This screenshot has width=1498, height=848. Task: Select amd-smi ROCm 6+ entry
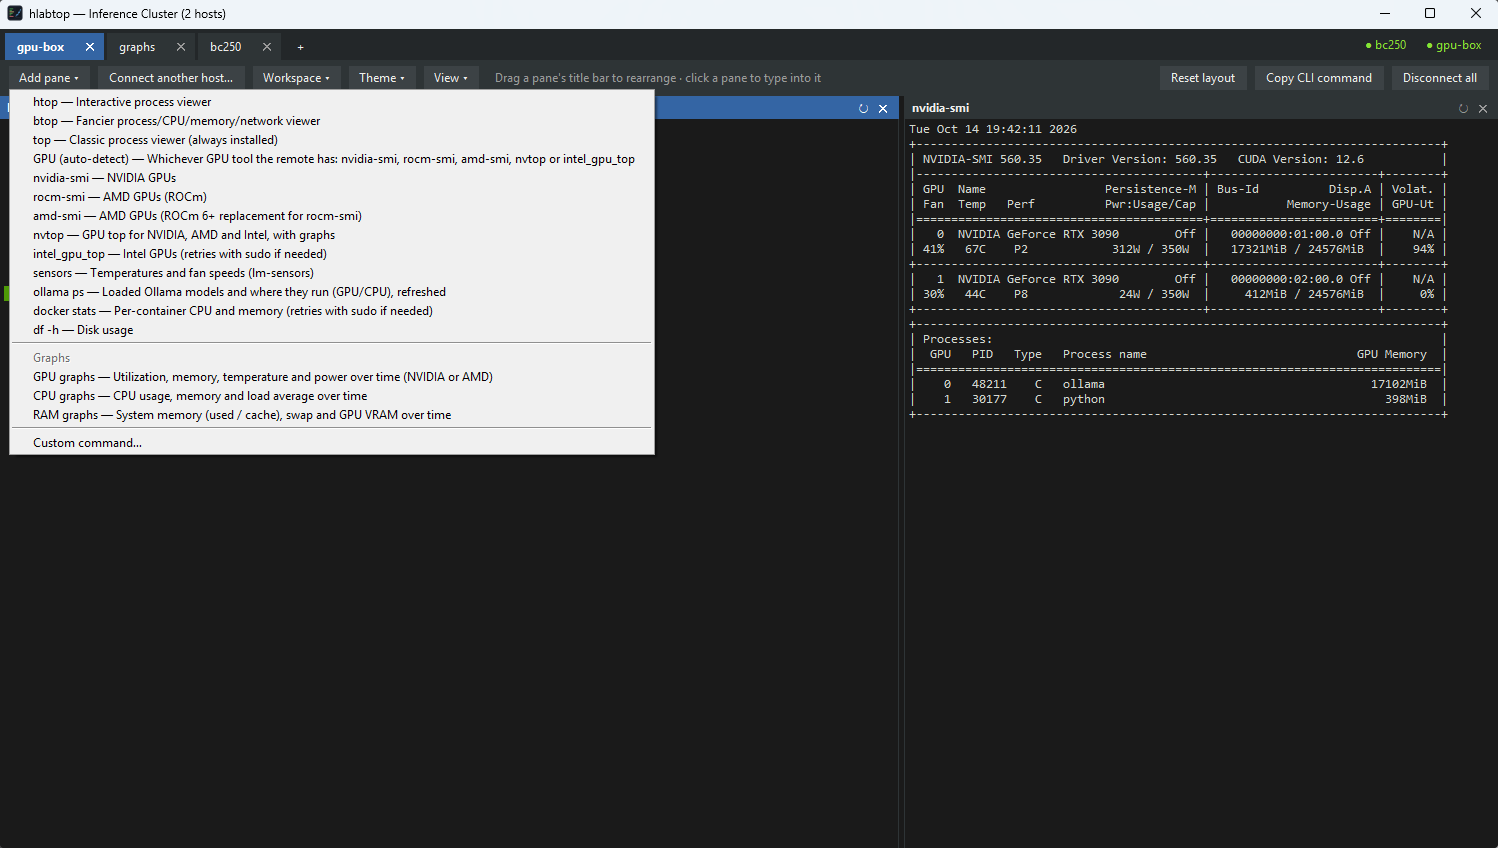[x=332, y=216]
